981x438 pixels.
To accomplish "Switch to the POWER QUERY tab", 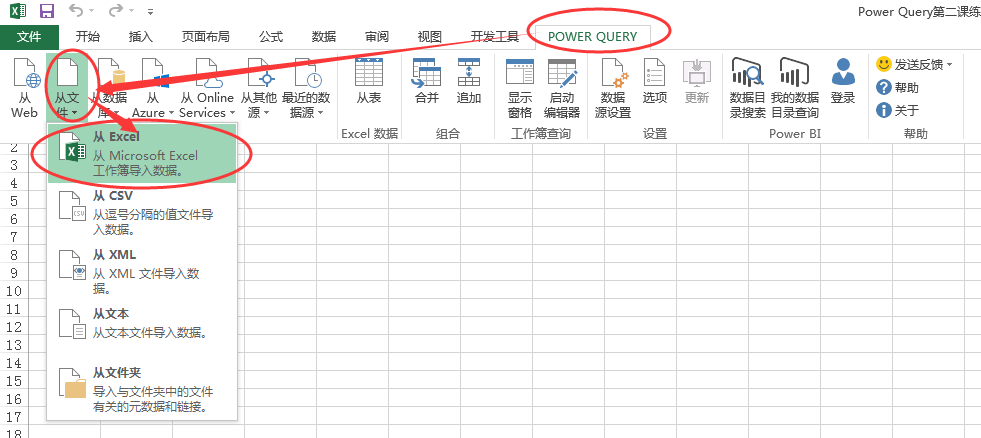I will coord(592,37).
